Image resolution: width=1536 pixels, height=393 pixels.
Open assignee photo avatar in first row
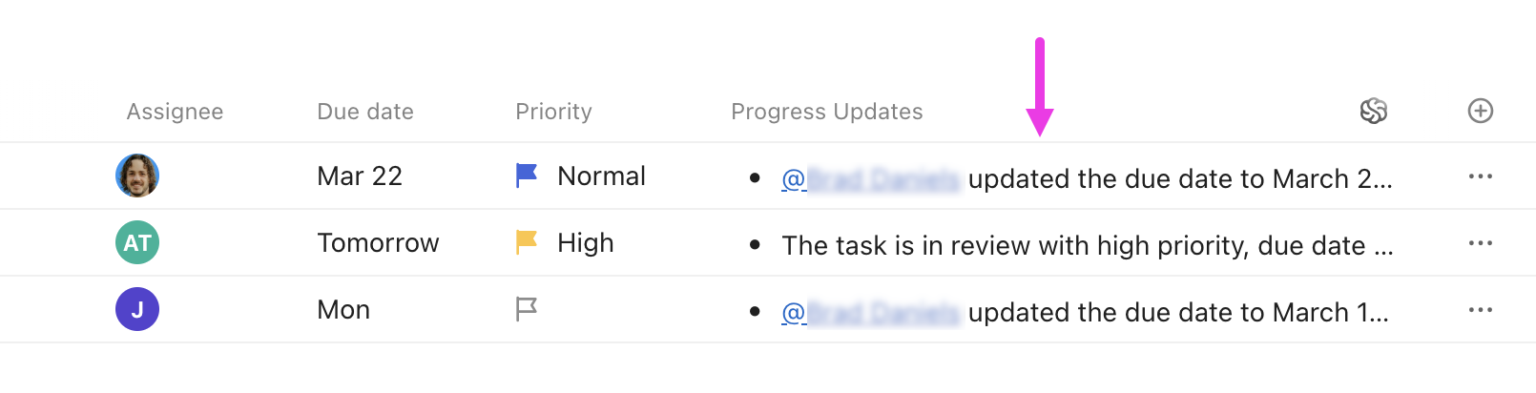(137, 176)
